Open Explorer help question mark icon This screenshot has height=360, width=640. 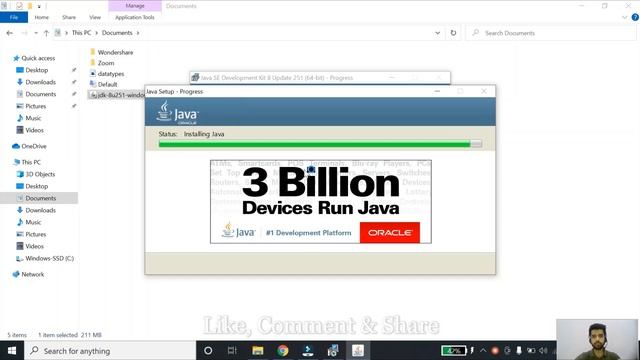click(x=635, y=17)
